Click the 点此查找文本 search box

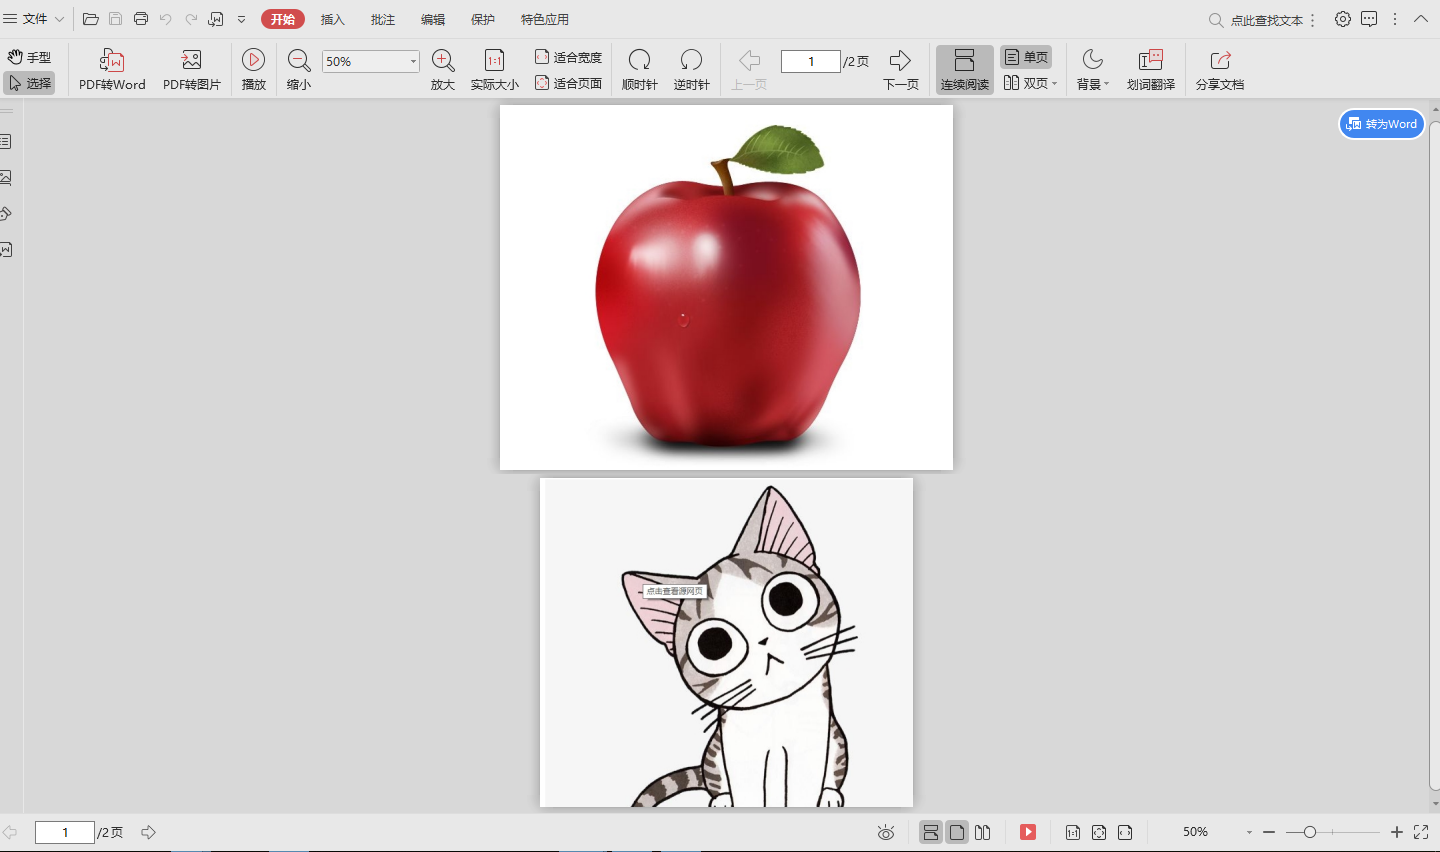click(x=1257, y=20)
